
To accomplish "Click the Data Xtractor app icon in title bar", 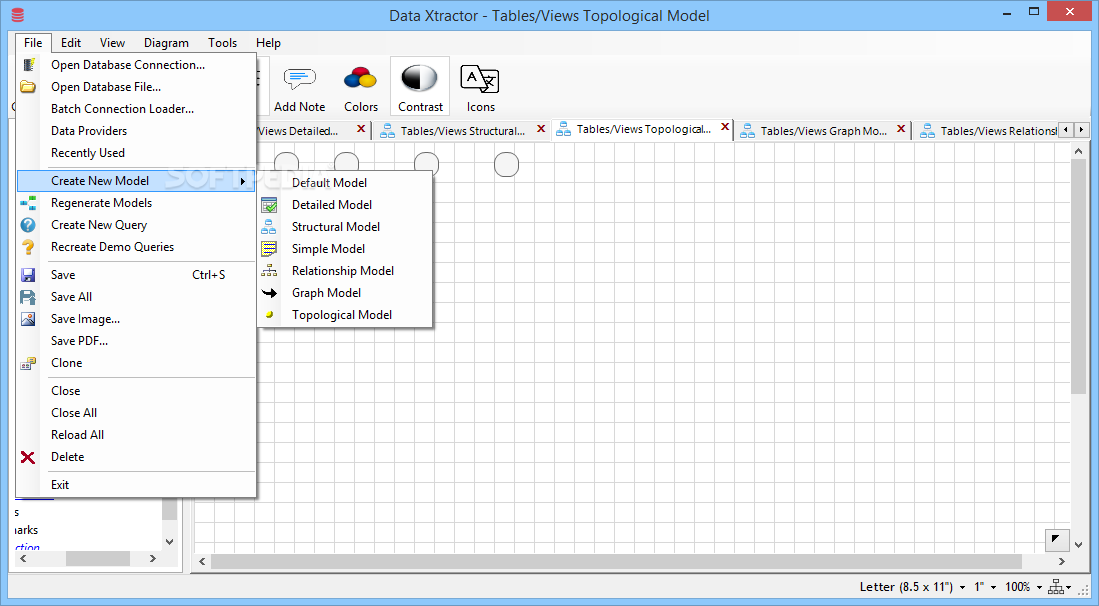I will click(x=18, y=15).
